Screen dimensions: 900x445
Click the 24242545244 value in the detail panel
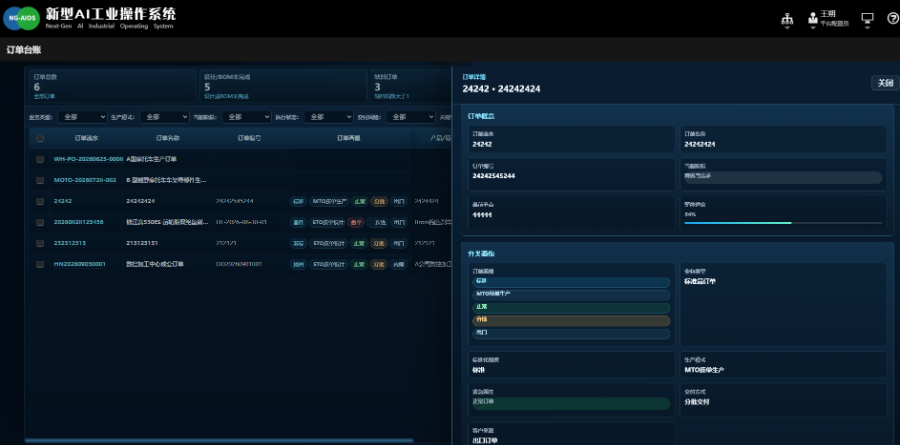493,176
